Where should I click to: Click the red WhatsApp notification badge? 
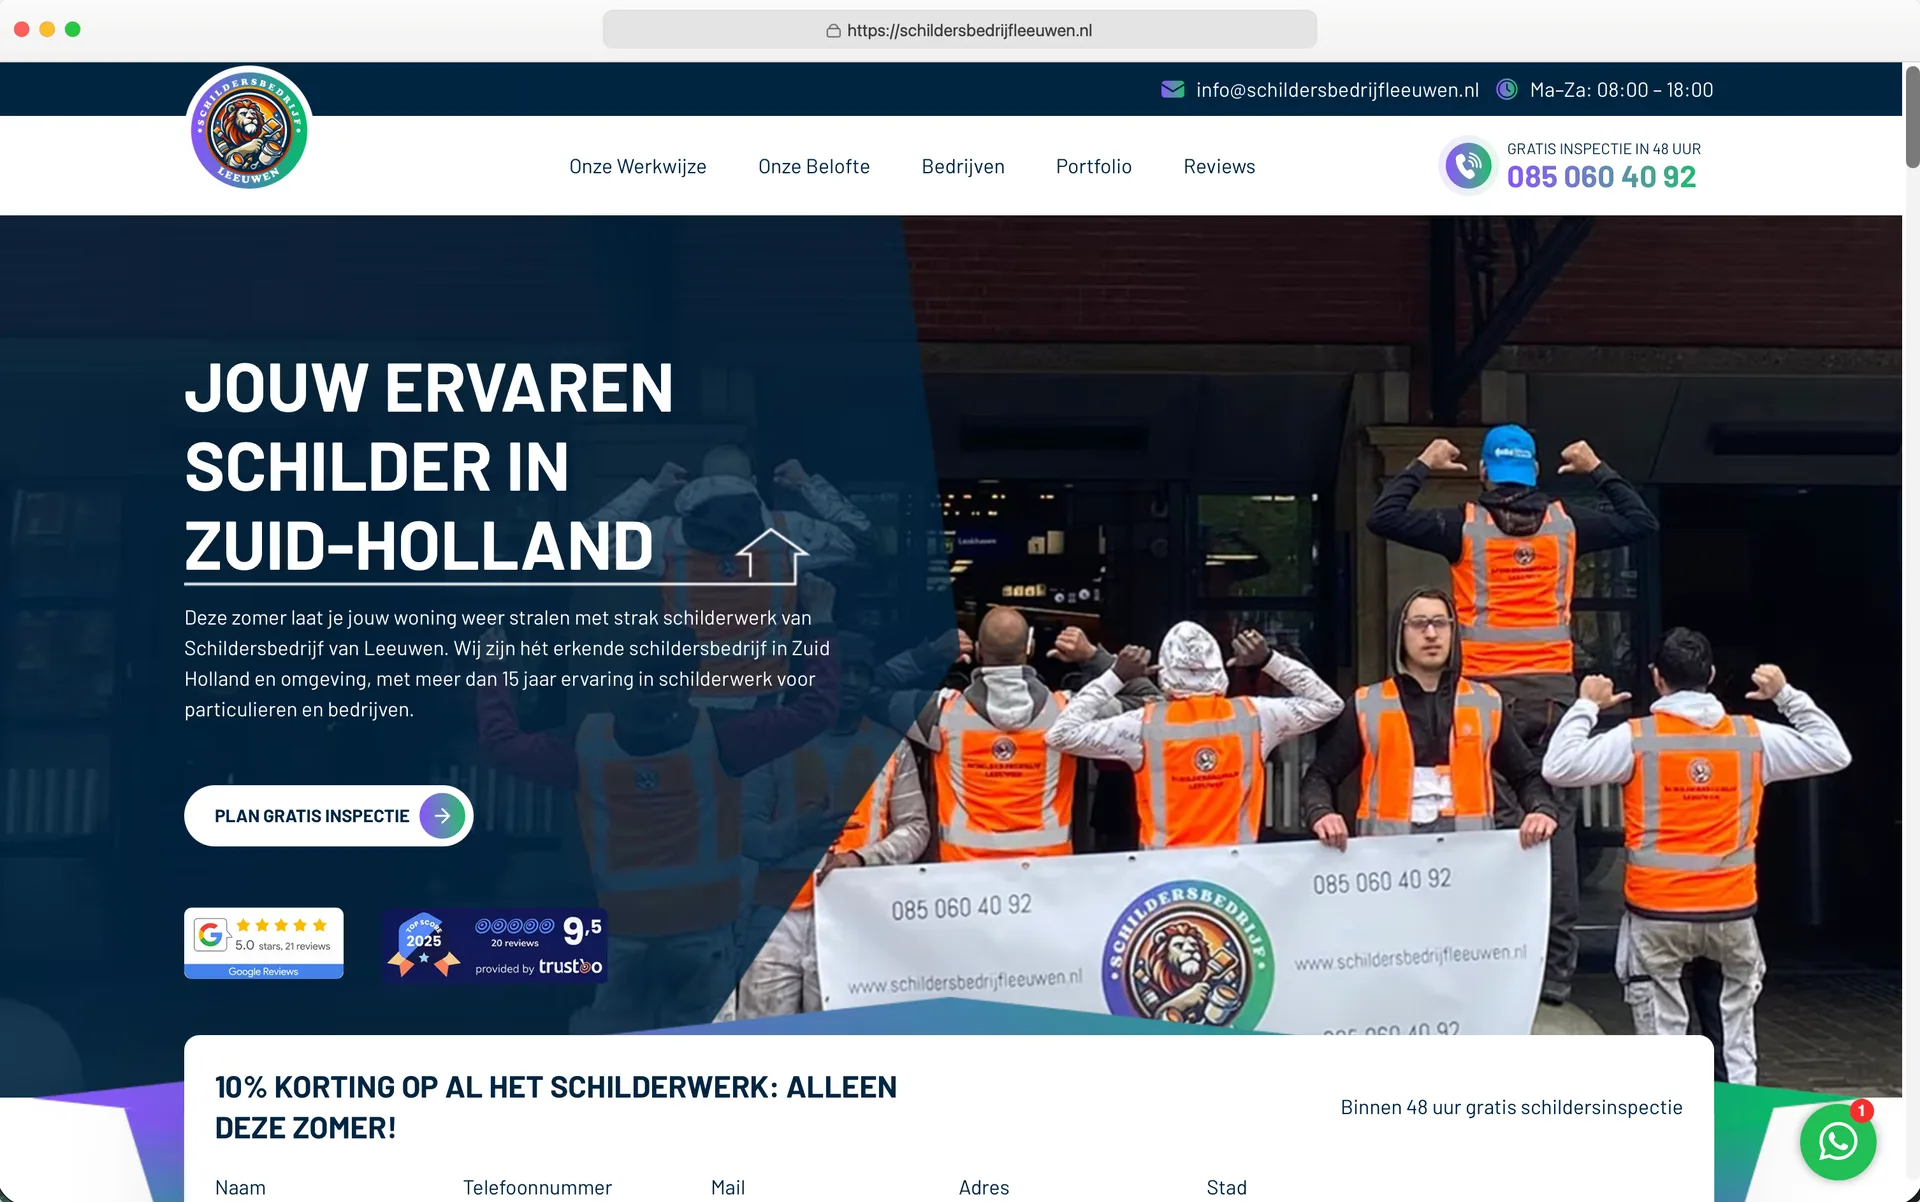(1861, 1111)
